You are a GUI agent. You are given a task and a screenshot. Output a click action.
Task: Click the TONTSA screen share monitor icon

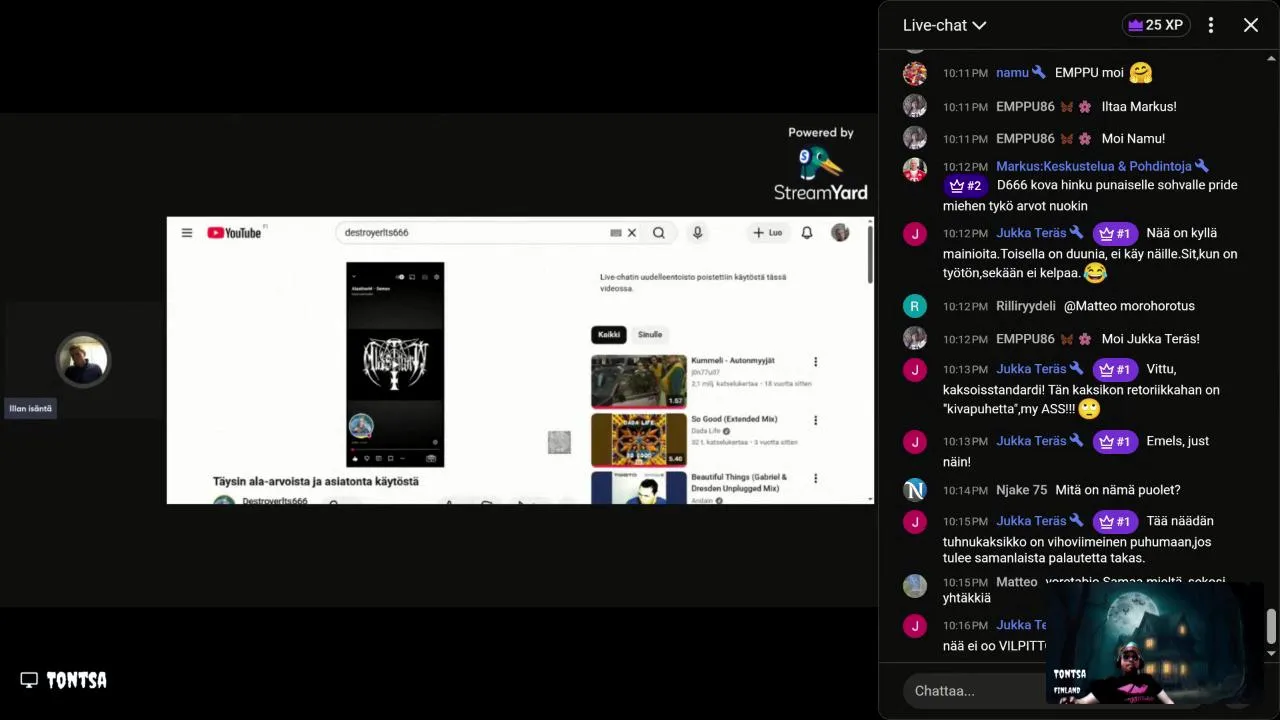point(29,680)
